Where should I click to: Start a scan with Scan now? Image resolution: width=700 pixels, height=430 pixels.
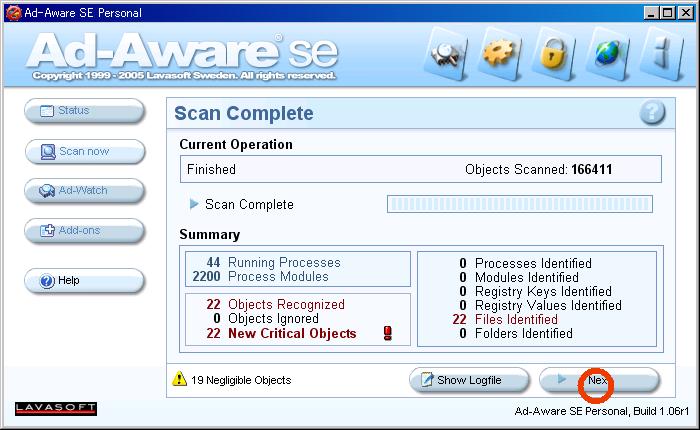(x=85, y=151)
